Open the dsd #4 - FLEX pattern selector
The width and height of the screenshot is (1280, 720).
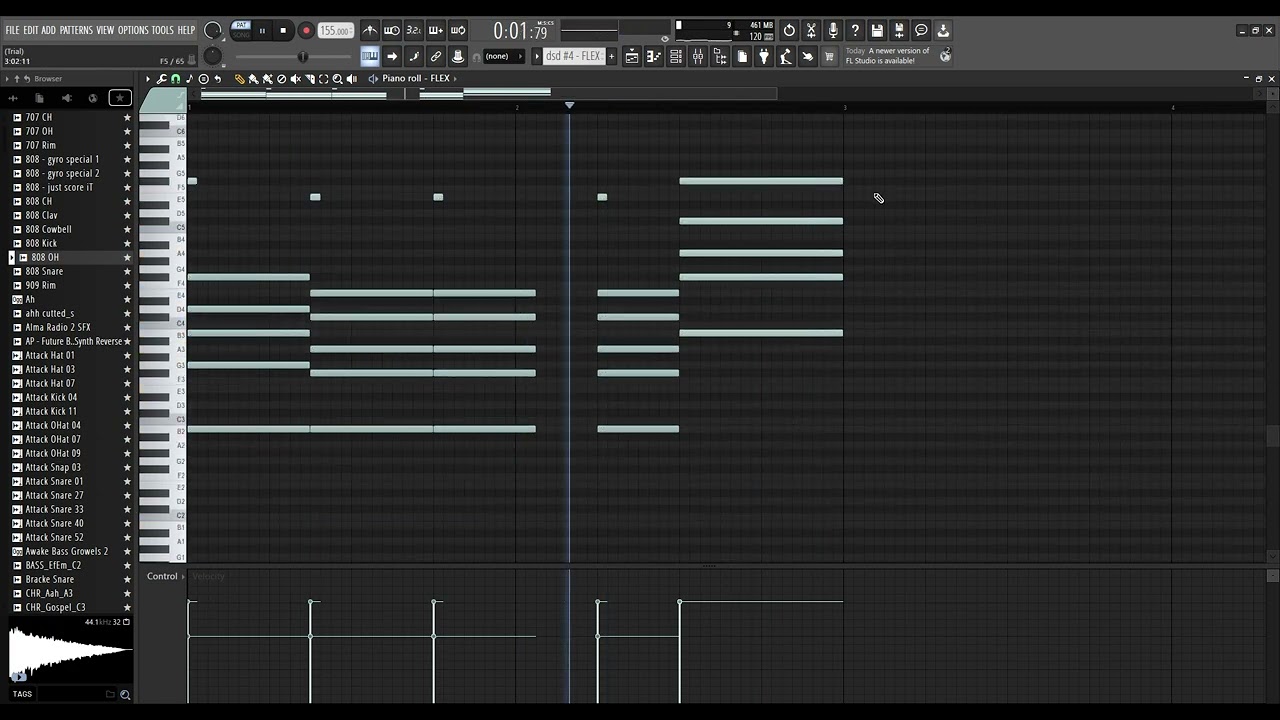(x=573, y=57)
